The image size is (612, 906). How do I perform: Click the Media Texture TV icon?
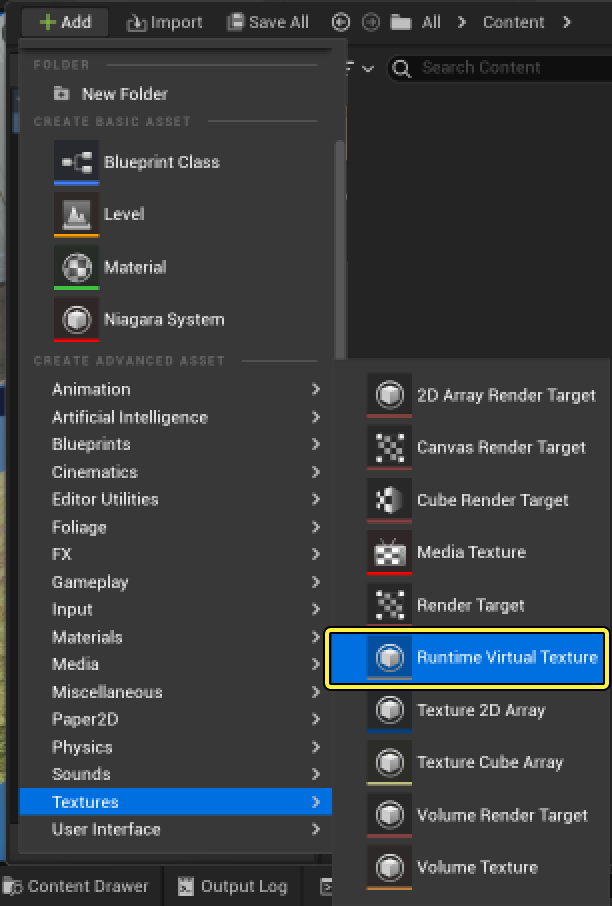coord(390,552)
